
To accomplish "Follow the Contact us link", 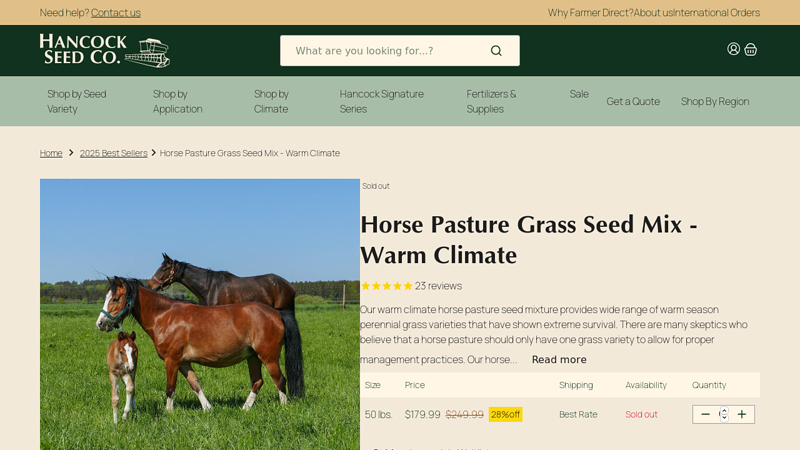I will pyautogui.click(x=116, y=13).
